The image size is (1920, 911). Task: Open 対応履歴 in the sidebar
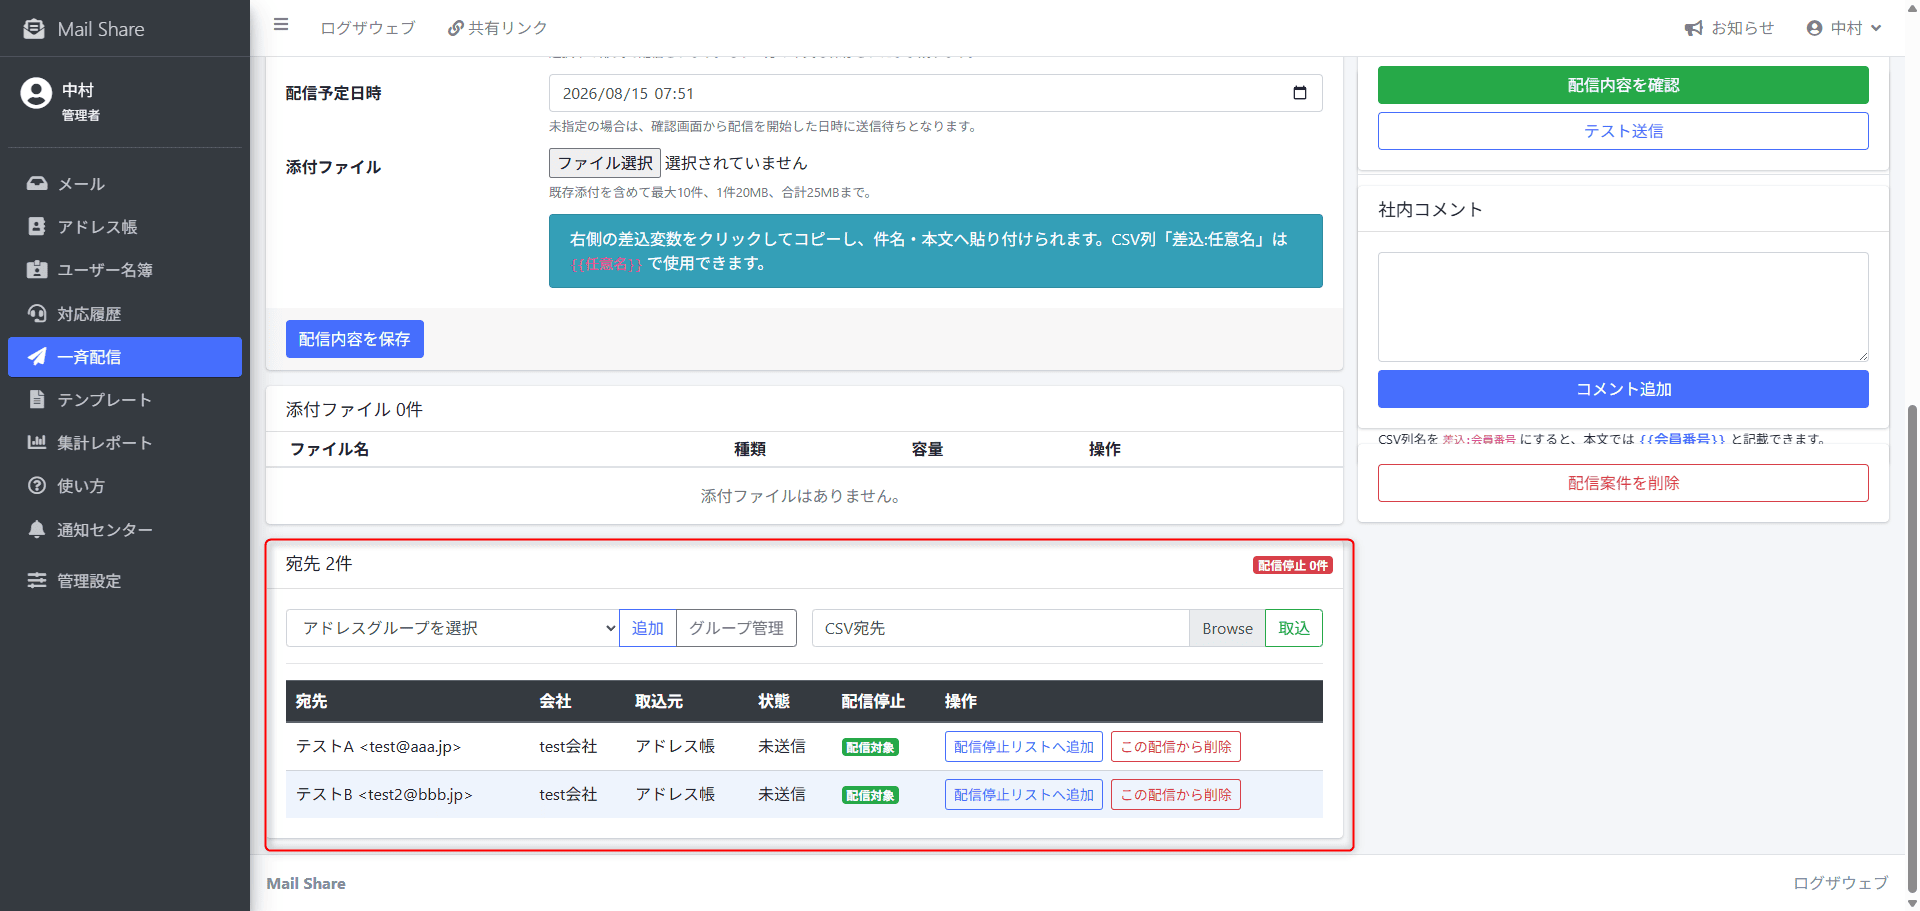point(125,314)
